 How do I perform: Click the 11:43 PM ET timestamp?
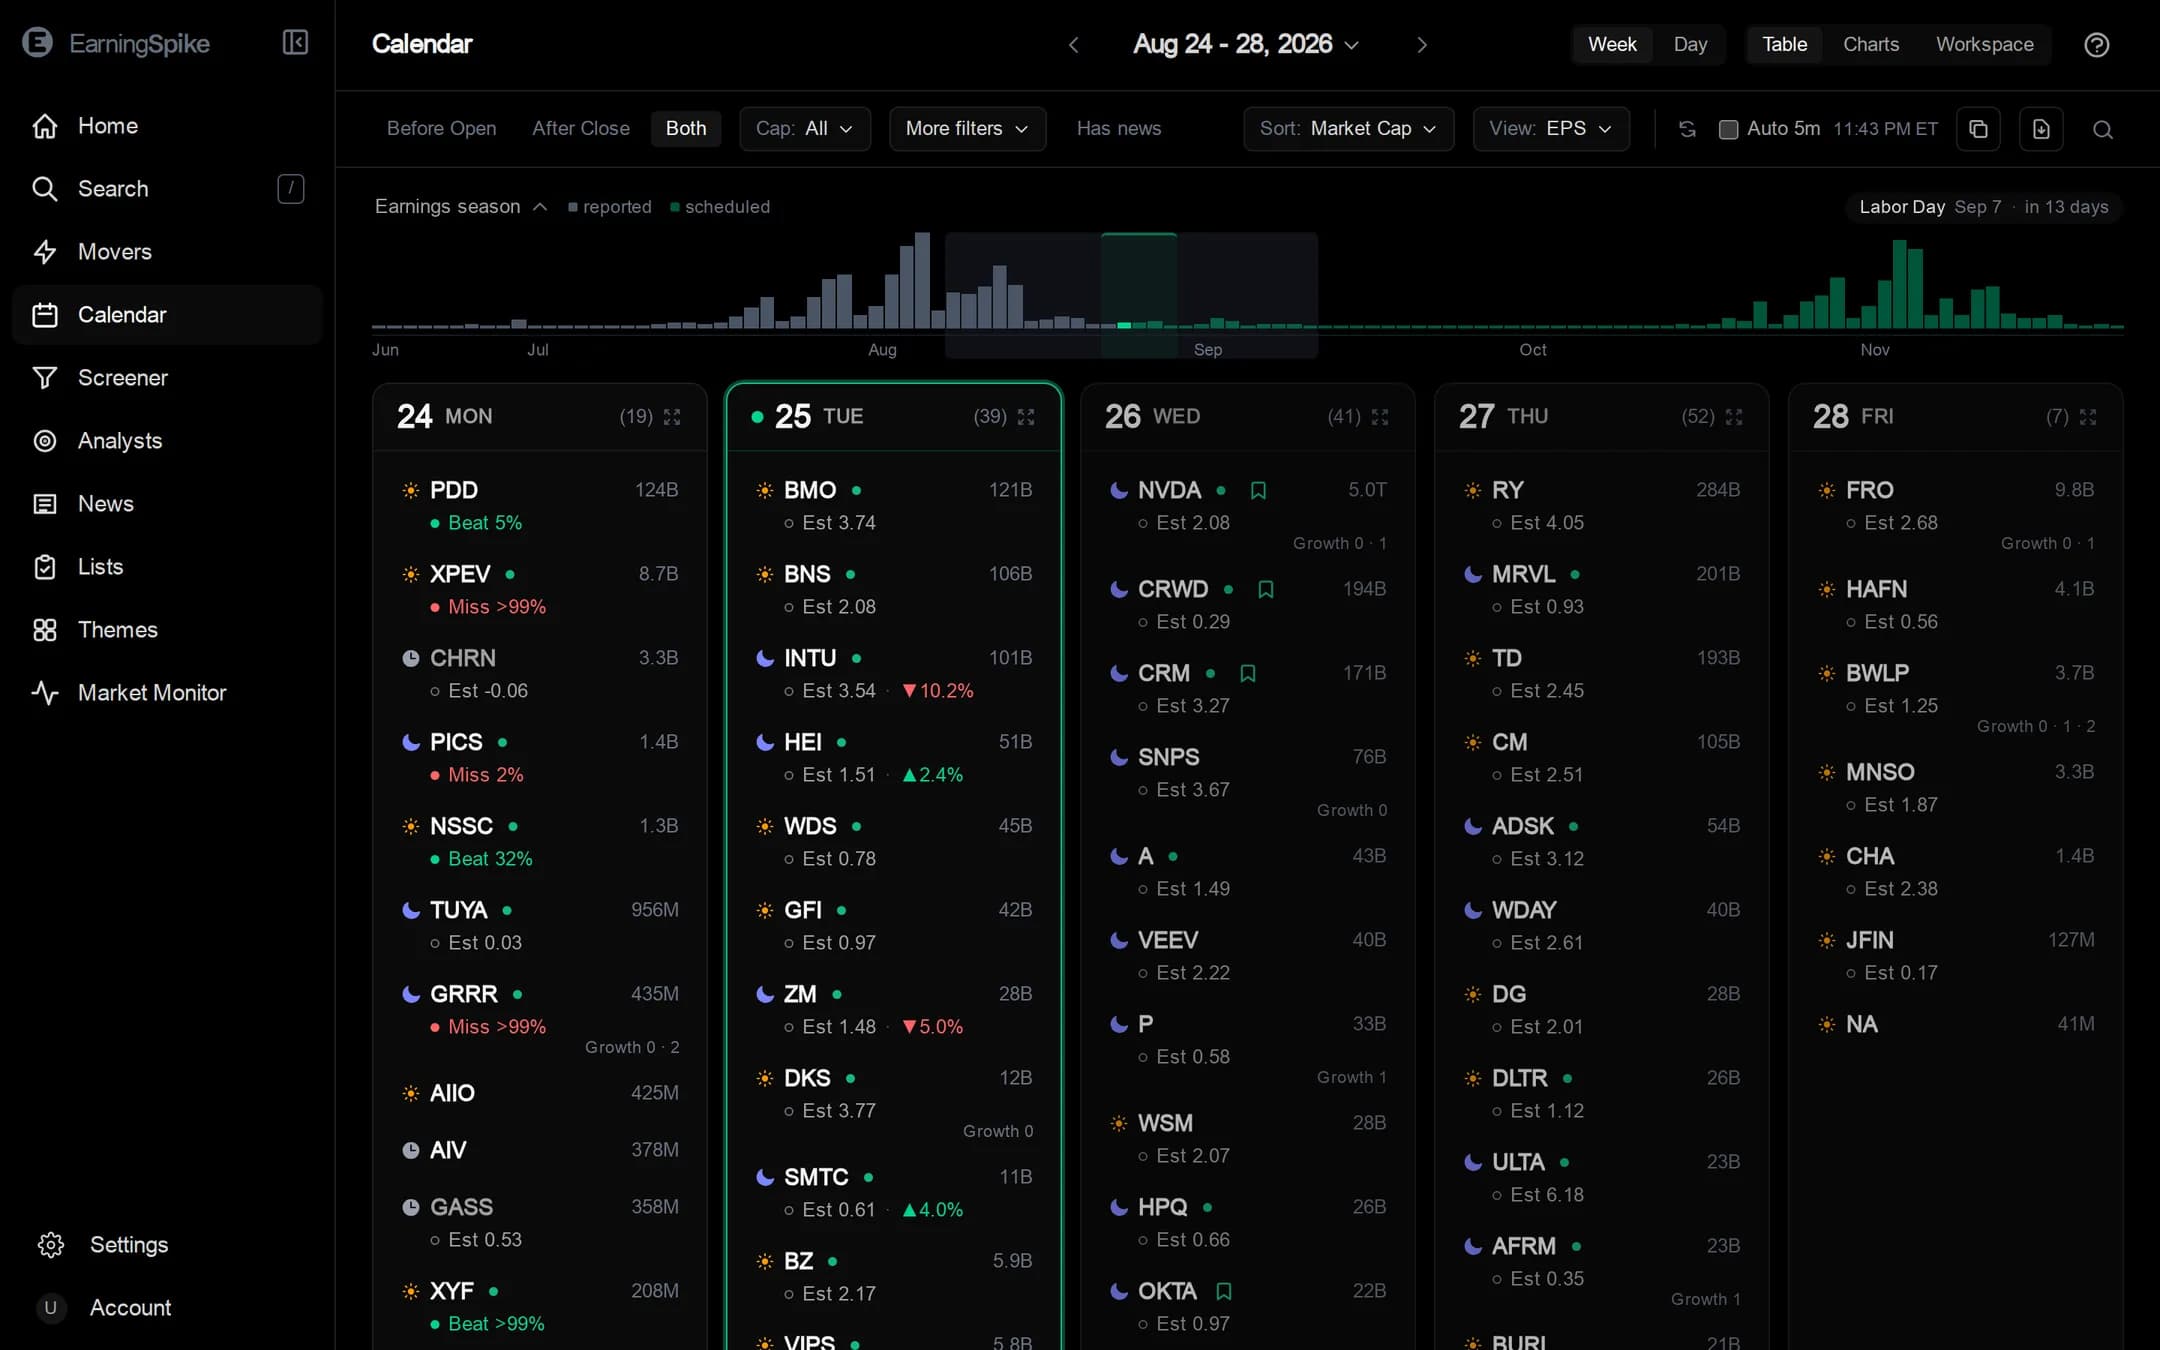(1886, 129)
